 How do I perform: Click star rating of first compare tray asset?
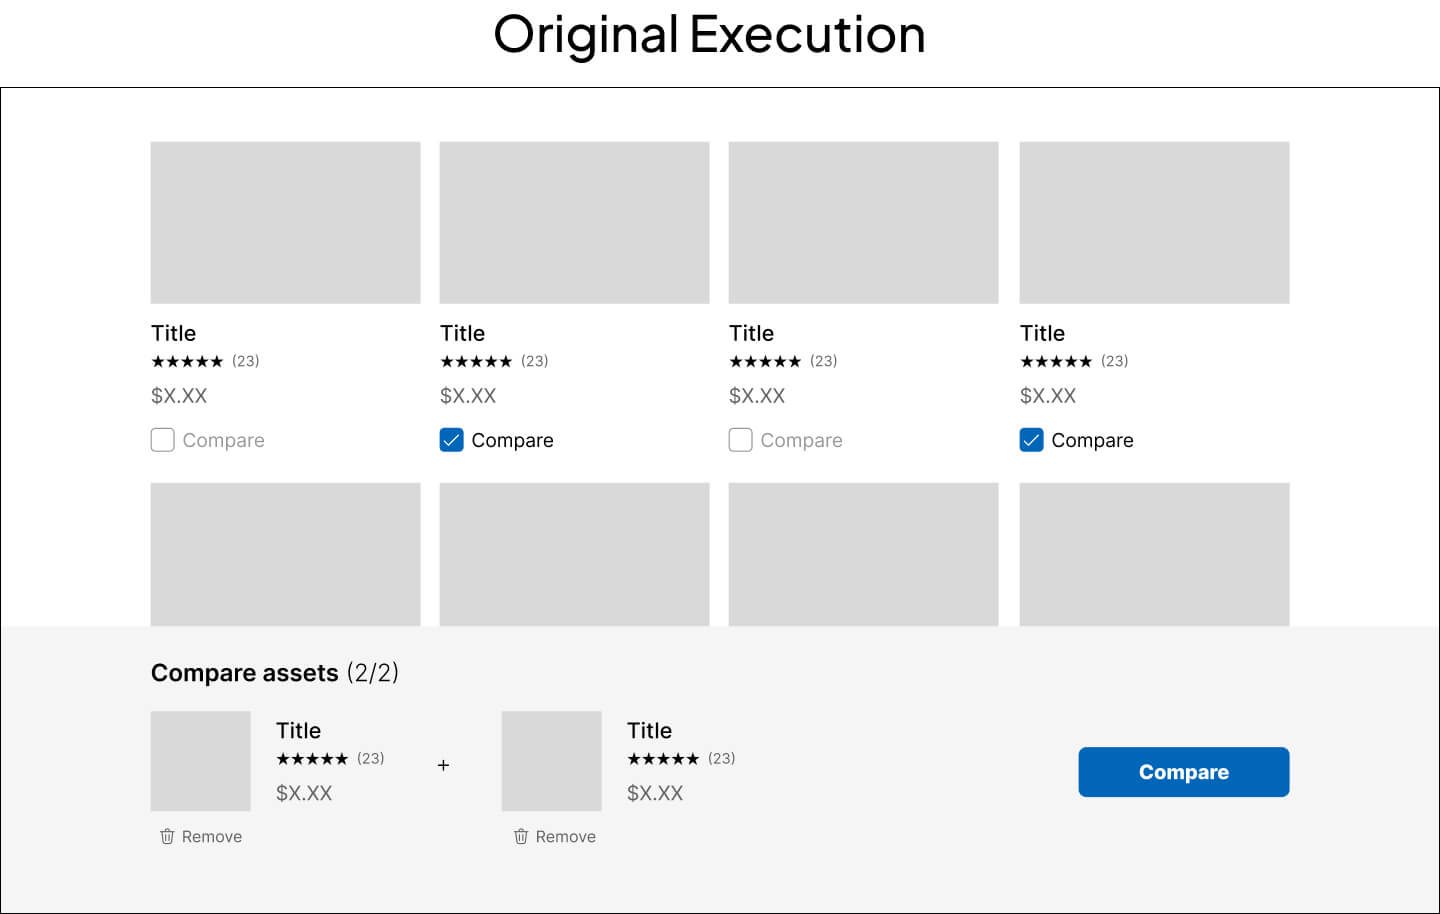(x=312, y=759)
